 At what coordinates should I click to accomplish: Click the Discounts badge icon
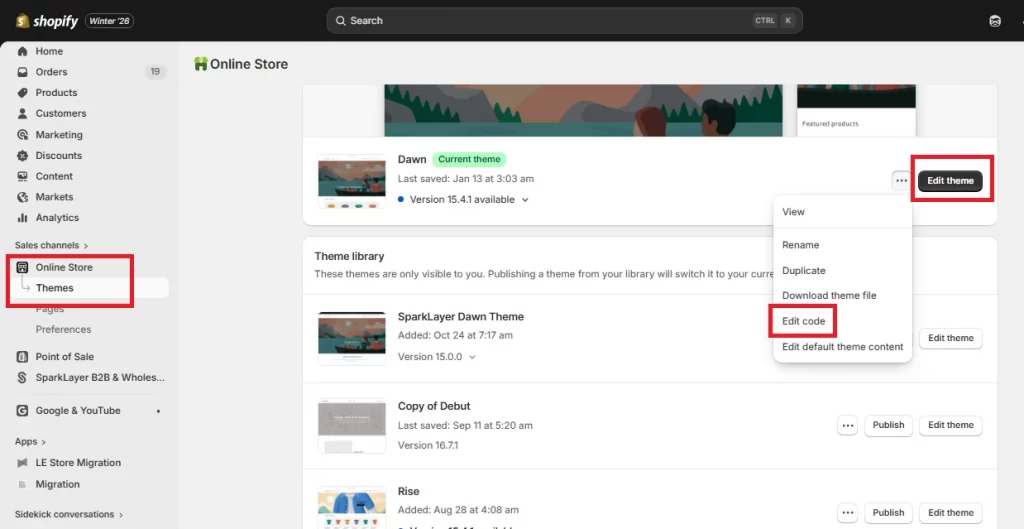[x=23, y=155]
